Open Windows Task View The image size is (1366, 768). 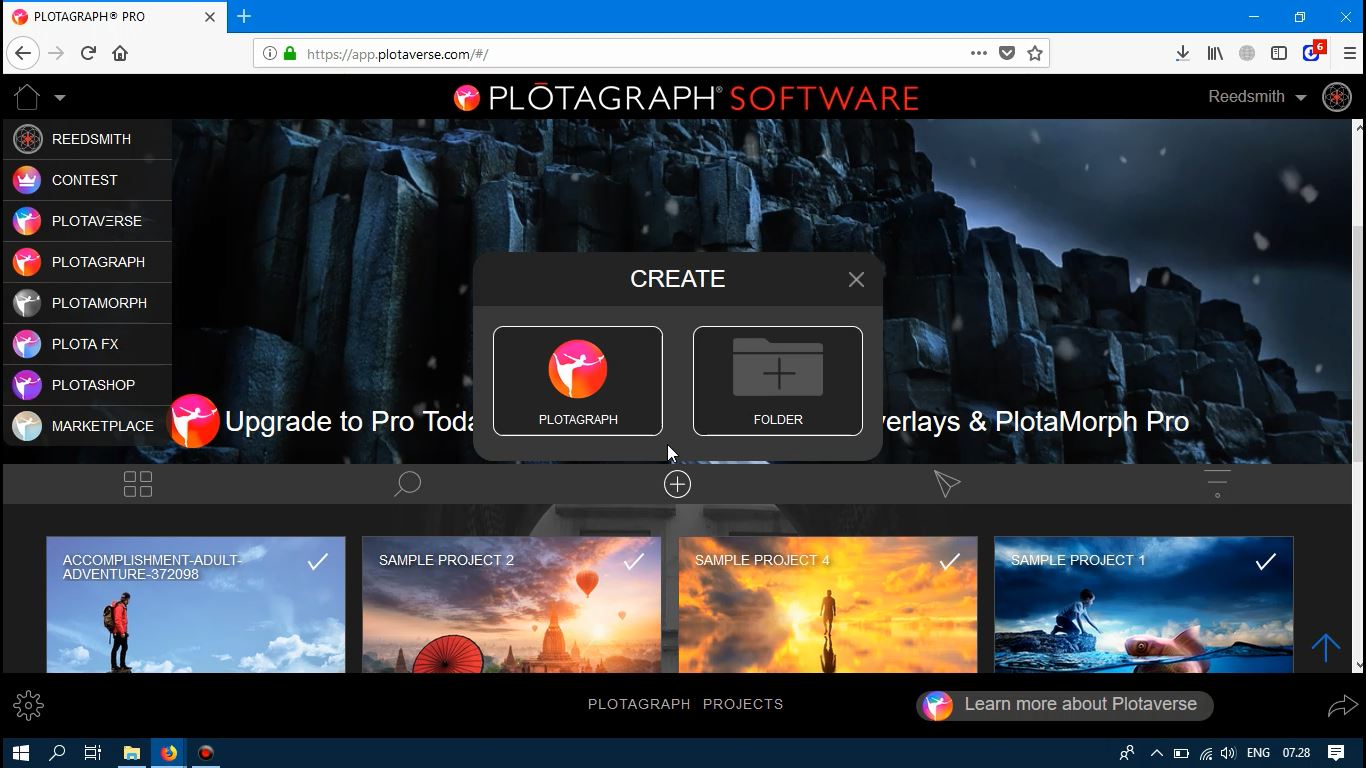point(93,753)
